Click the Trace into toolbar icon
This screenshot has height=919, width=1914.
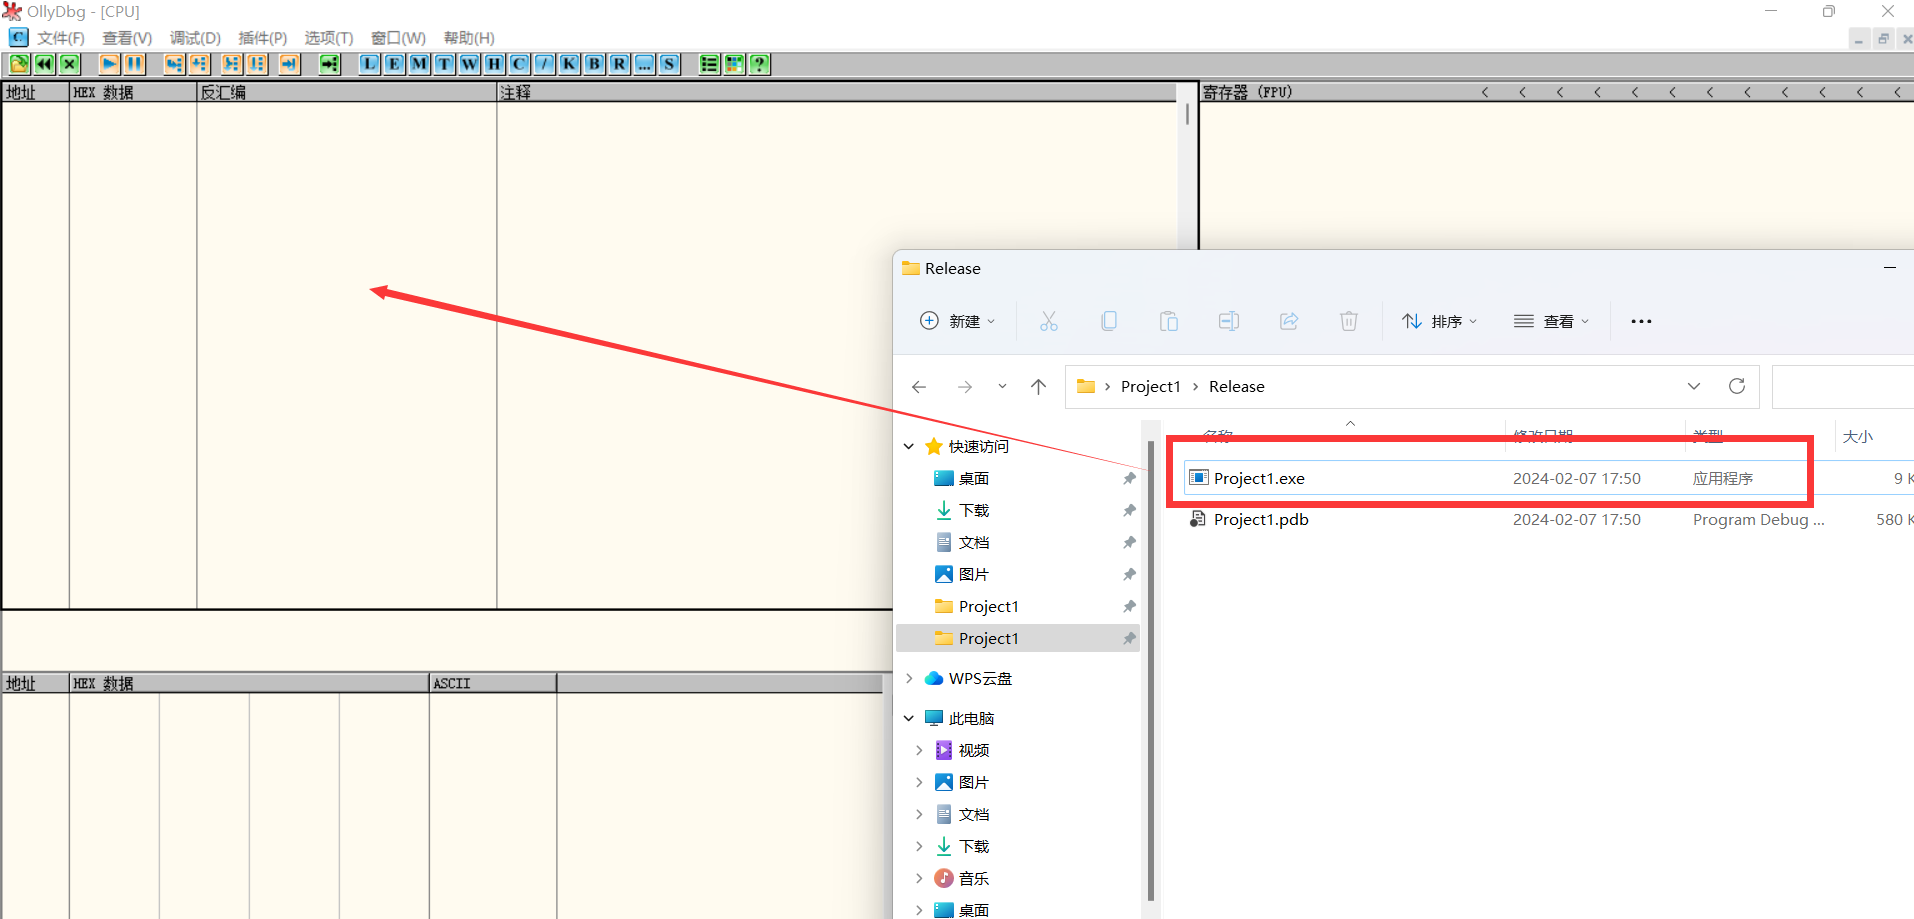tap(232, 64)
